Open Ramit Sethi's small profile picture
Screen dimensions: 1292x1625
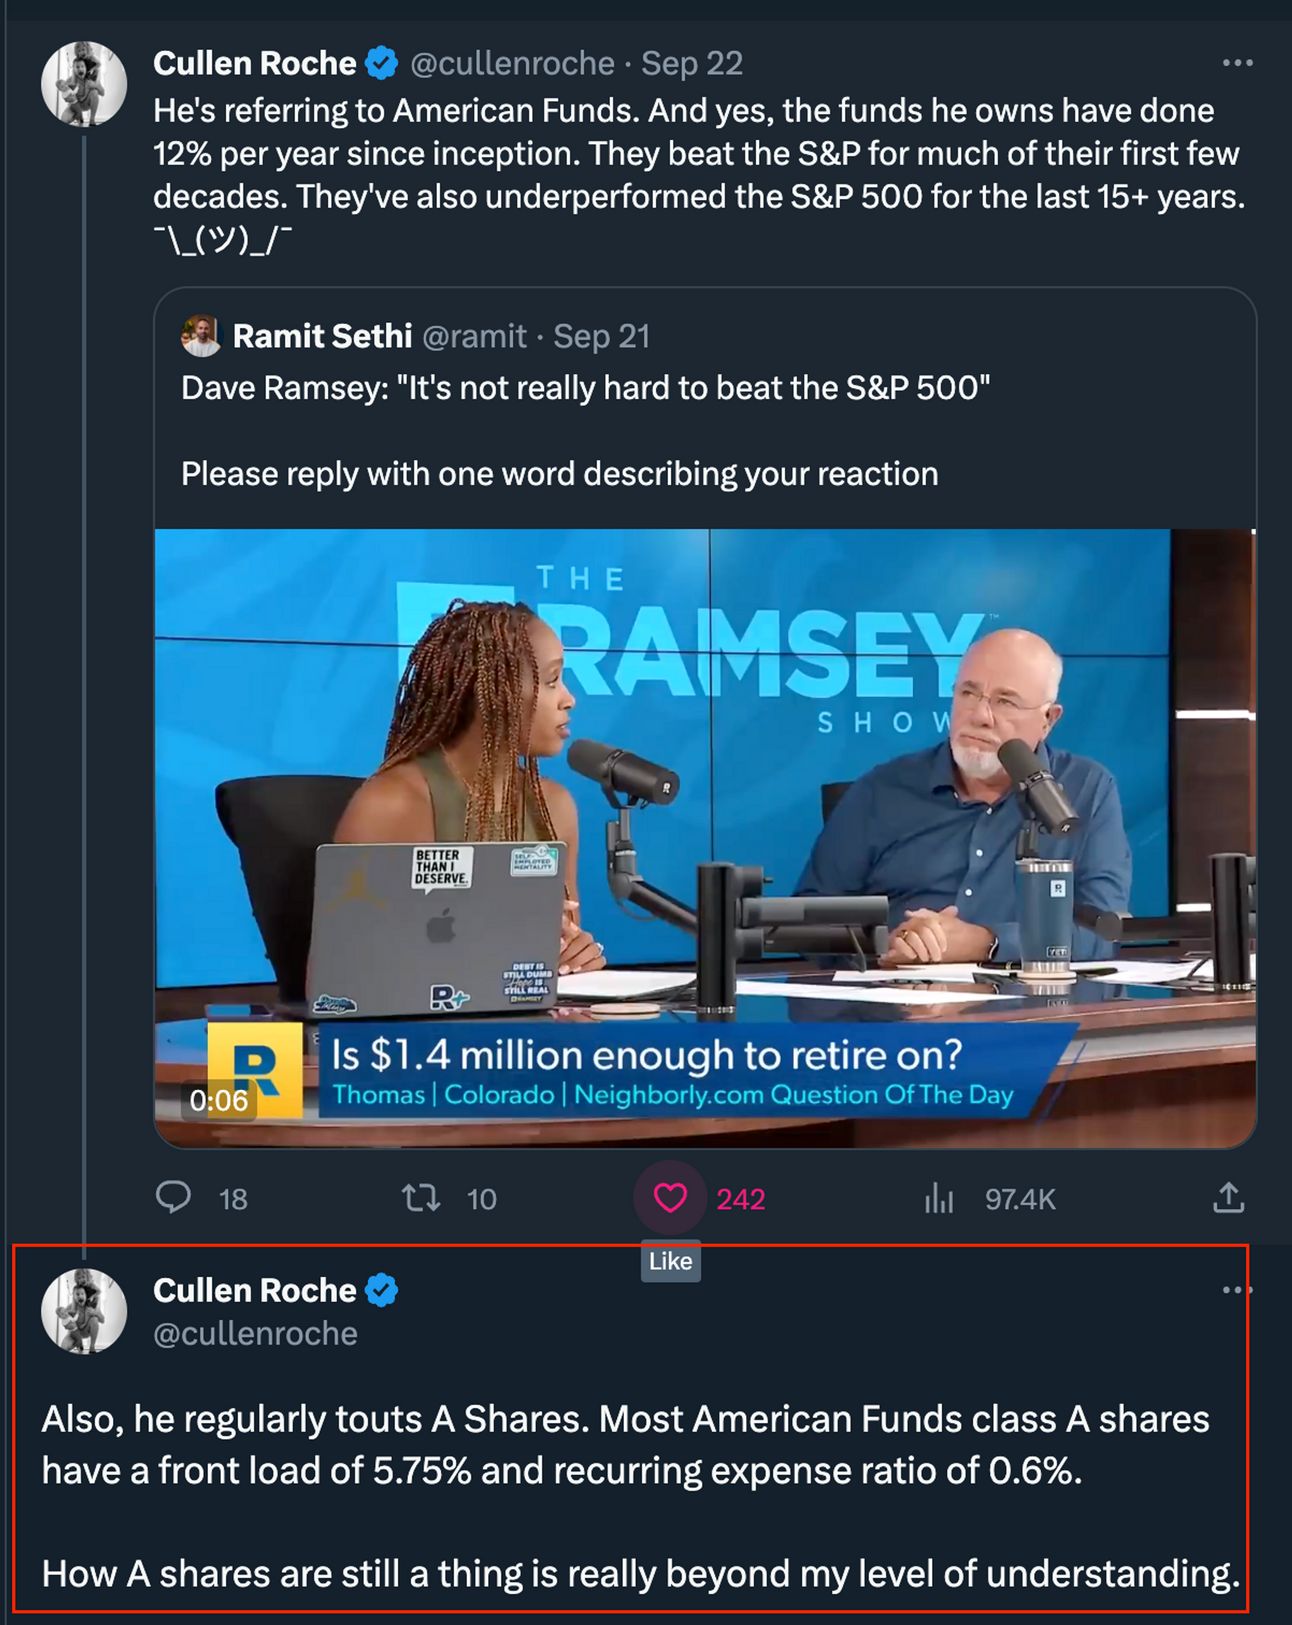[201, 336]
